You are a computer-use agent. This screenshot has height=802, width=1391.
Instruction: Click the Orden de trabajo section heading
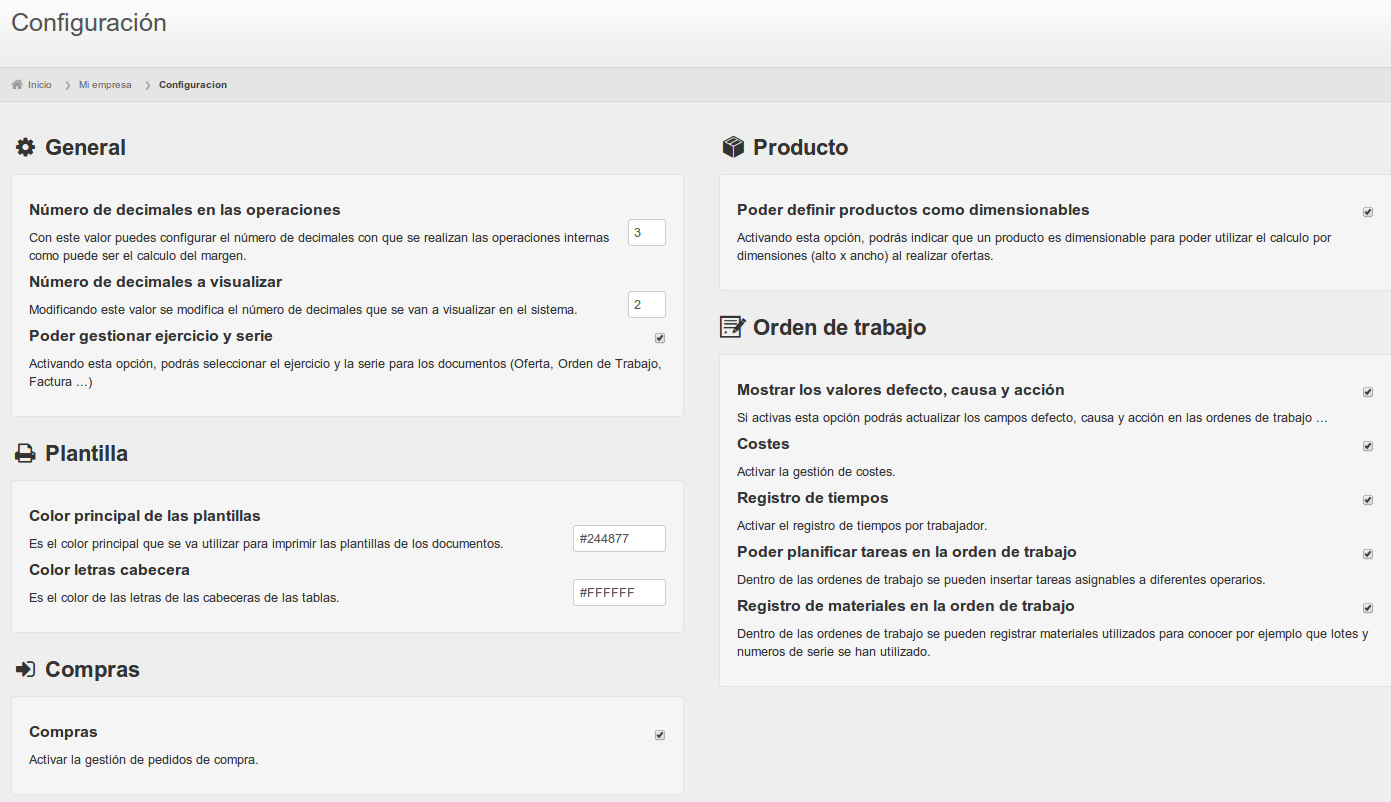pyautogui.click(x=840, y=327)
